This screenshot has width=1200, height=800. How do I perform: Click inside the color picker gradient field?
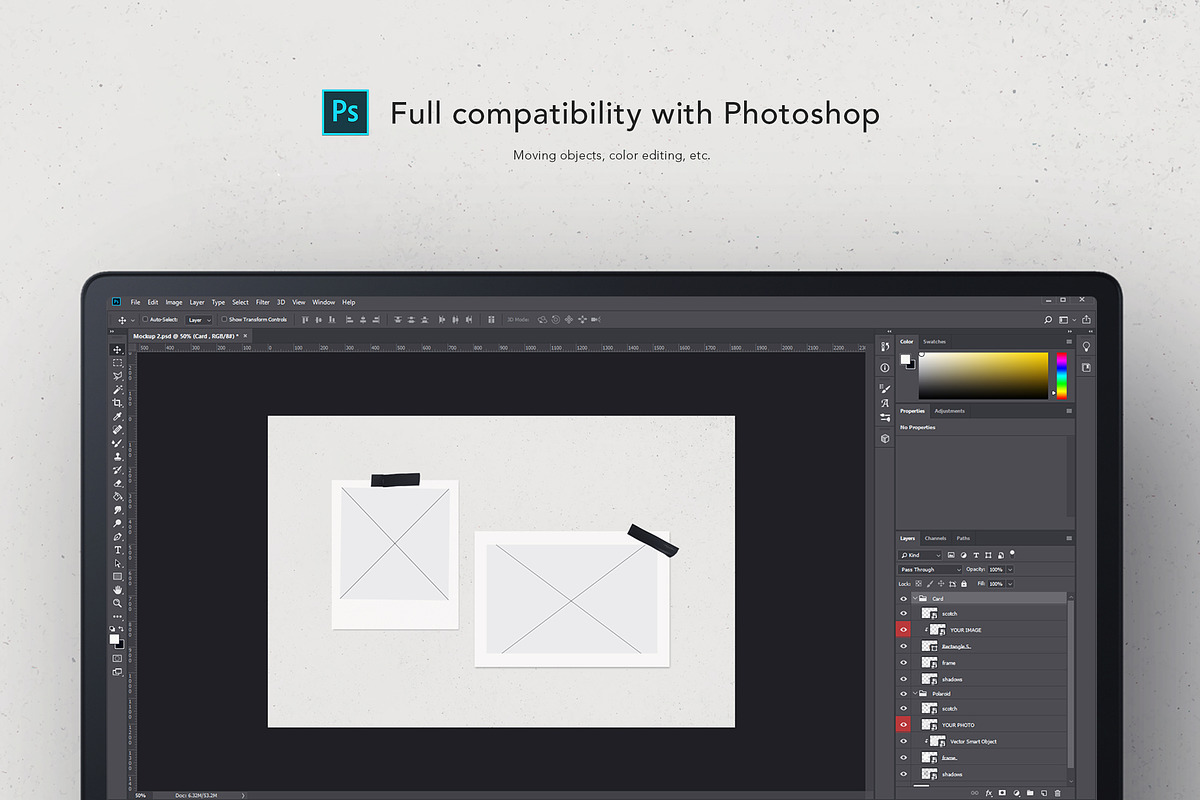coord(983,376)
